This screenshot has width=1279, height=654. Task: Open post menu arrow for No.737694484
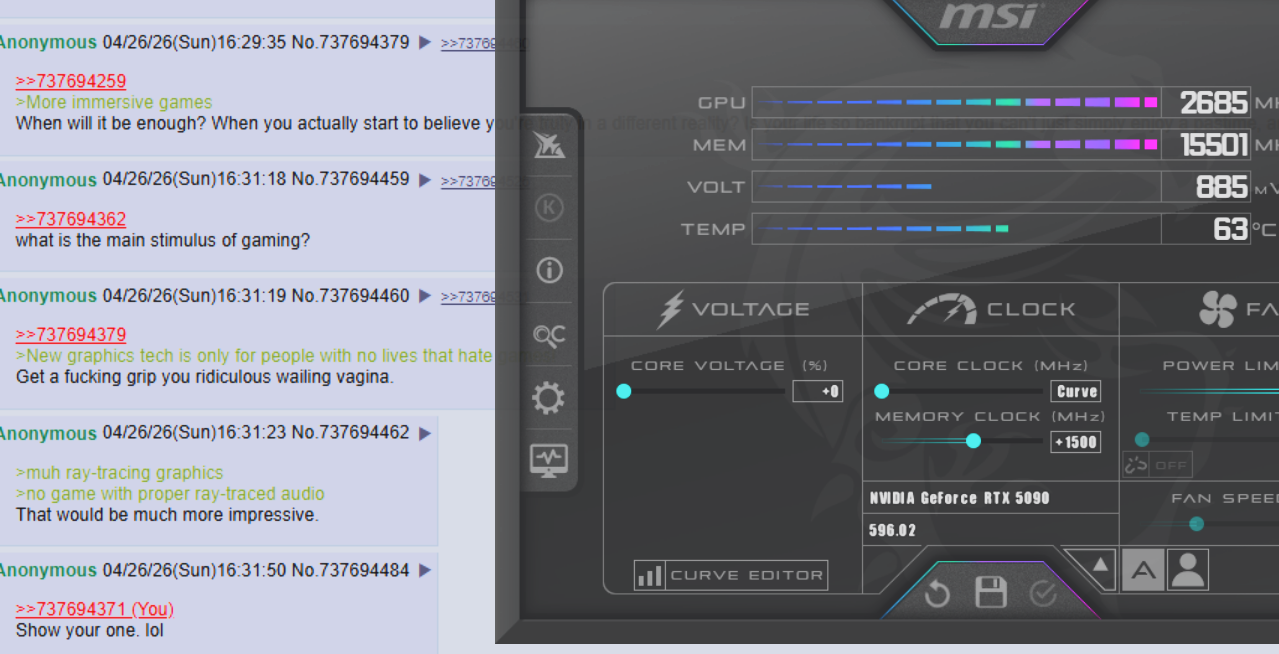(425, 570)
